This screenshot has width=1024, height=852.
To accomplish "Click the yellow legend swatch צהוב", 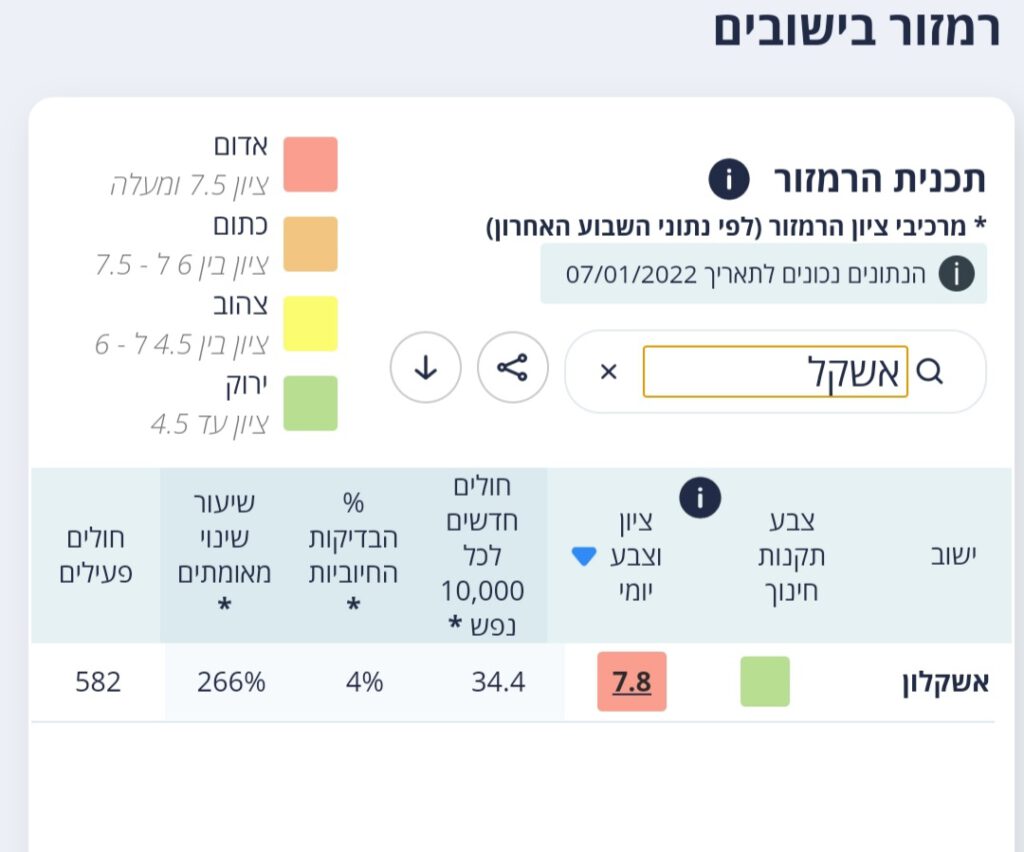I will (x=310, y=323).
